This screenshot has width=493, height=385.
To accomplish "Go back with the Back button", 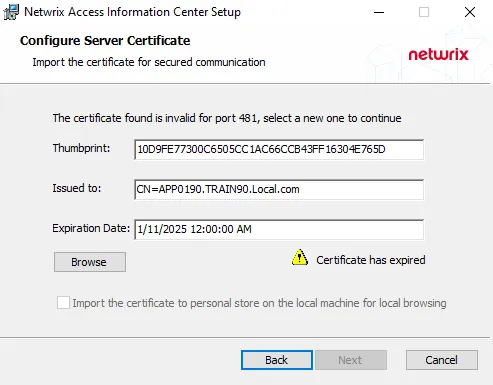I will click(277, 360).
